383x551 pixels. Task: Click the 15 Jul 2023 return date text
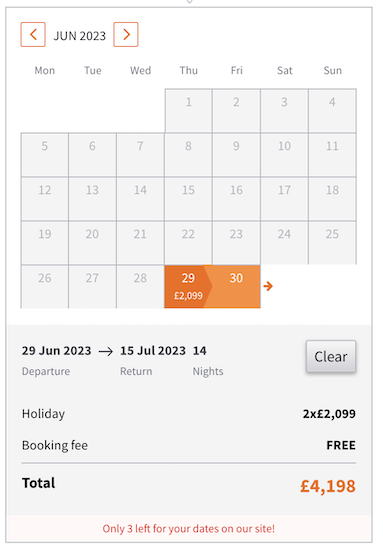(153, 351)
